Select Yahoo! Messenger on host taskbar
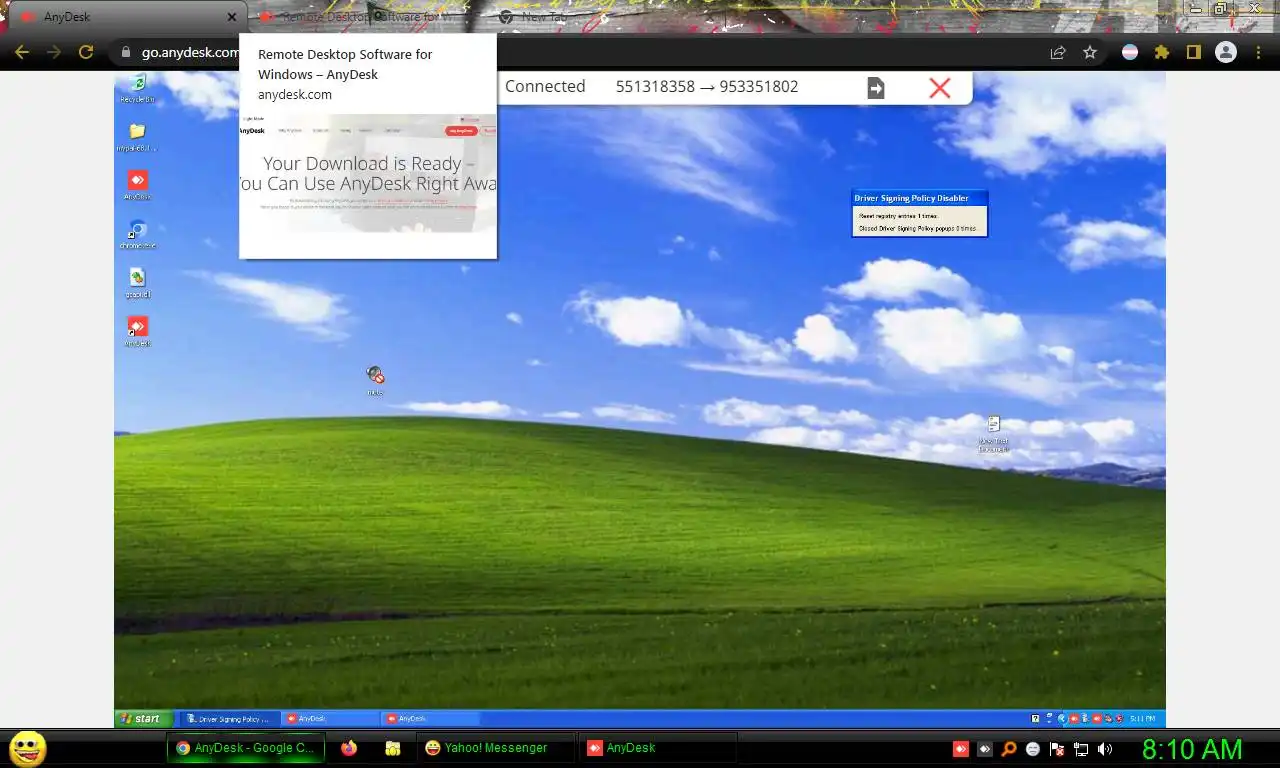Viewport: 1280px width, 768px height. click(496, 748)
